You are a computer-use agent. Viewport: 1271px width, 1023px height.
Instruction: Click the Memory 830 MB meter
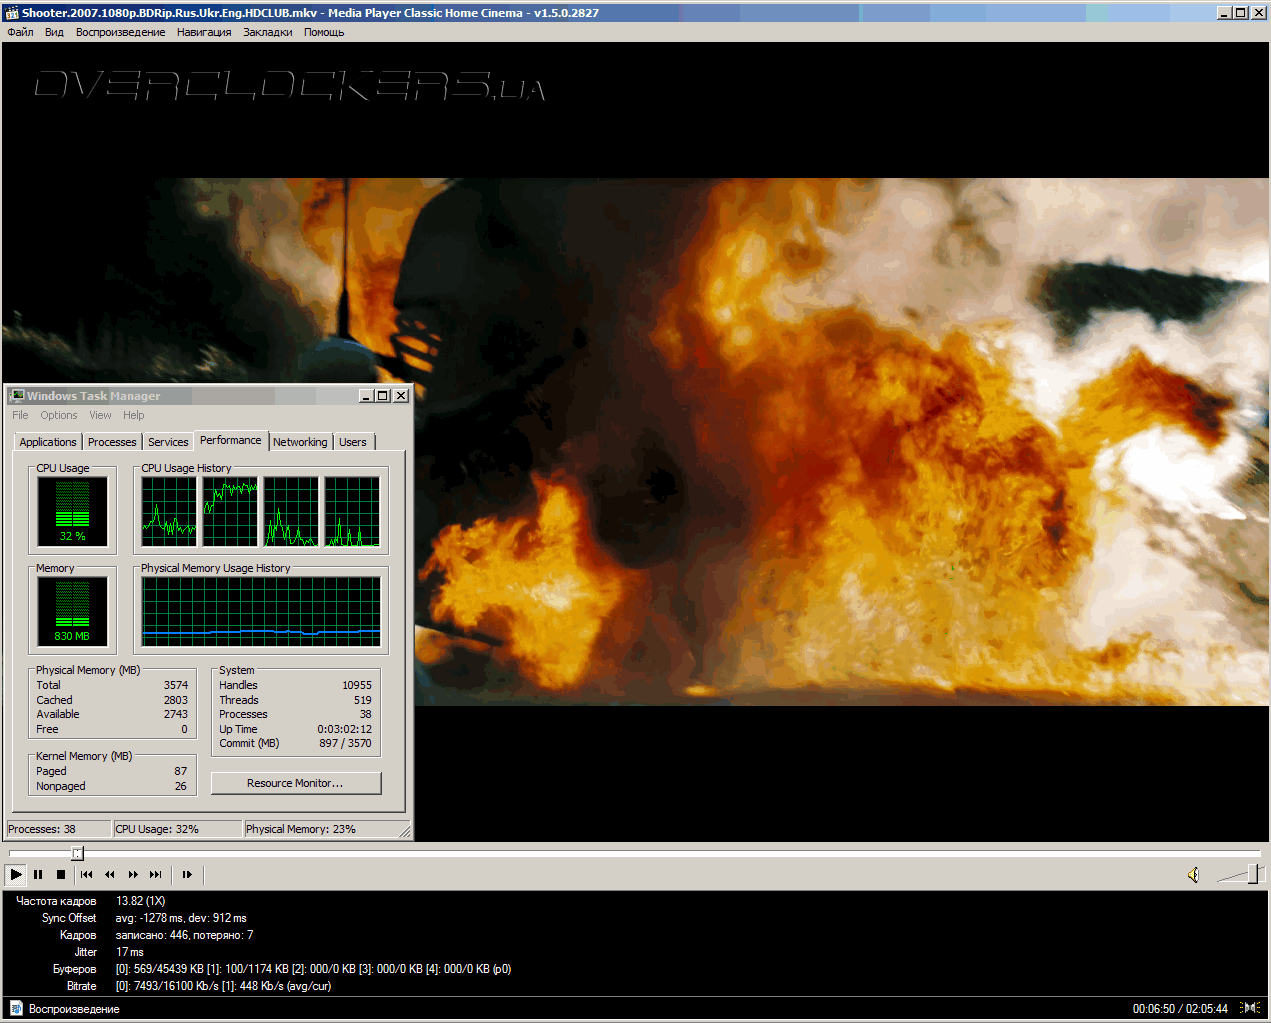(x=72, y=610)
